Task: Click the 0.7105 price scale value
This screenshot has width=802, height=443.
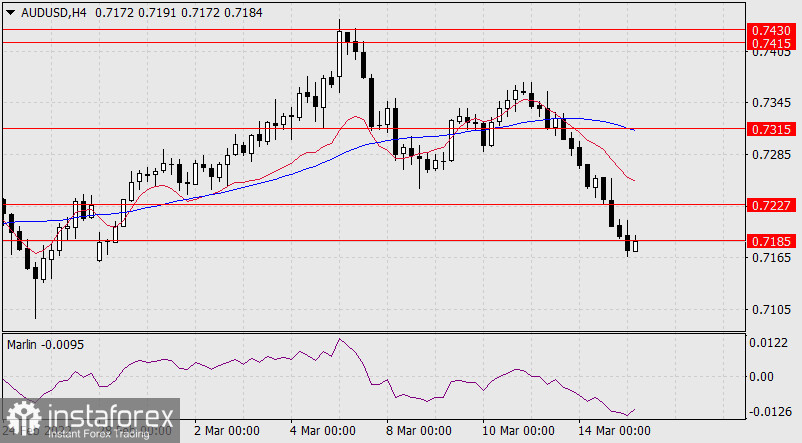Action: pos(771,310)
